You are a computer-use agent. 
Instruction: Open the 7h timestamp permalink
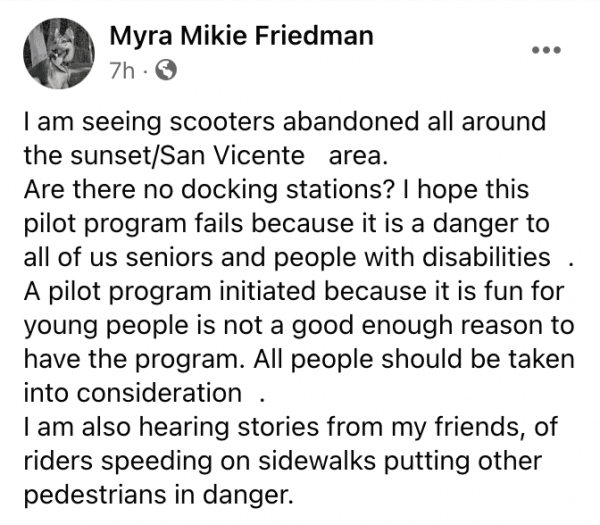122,71
